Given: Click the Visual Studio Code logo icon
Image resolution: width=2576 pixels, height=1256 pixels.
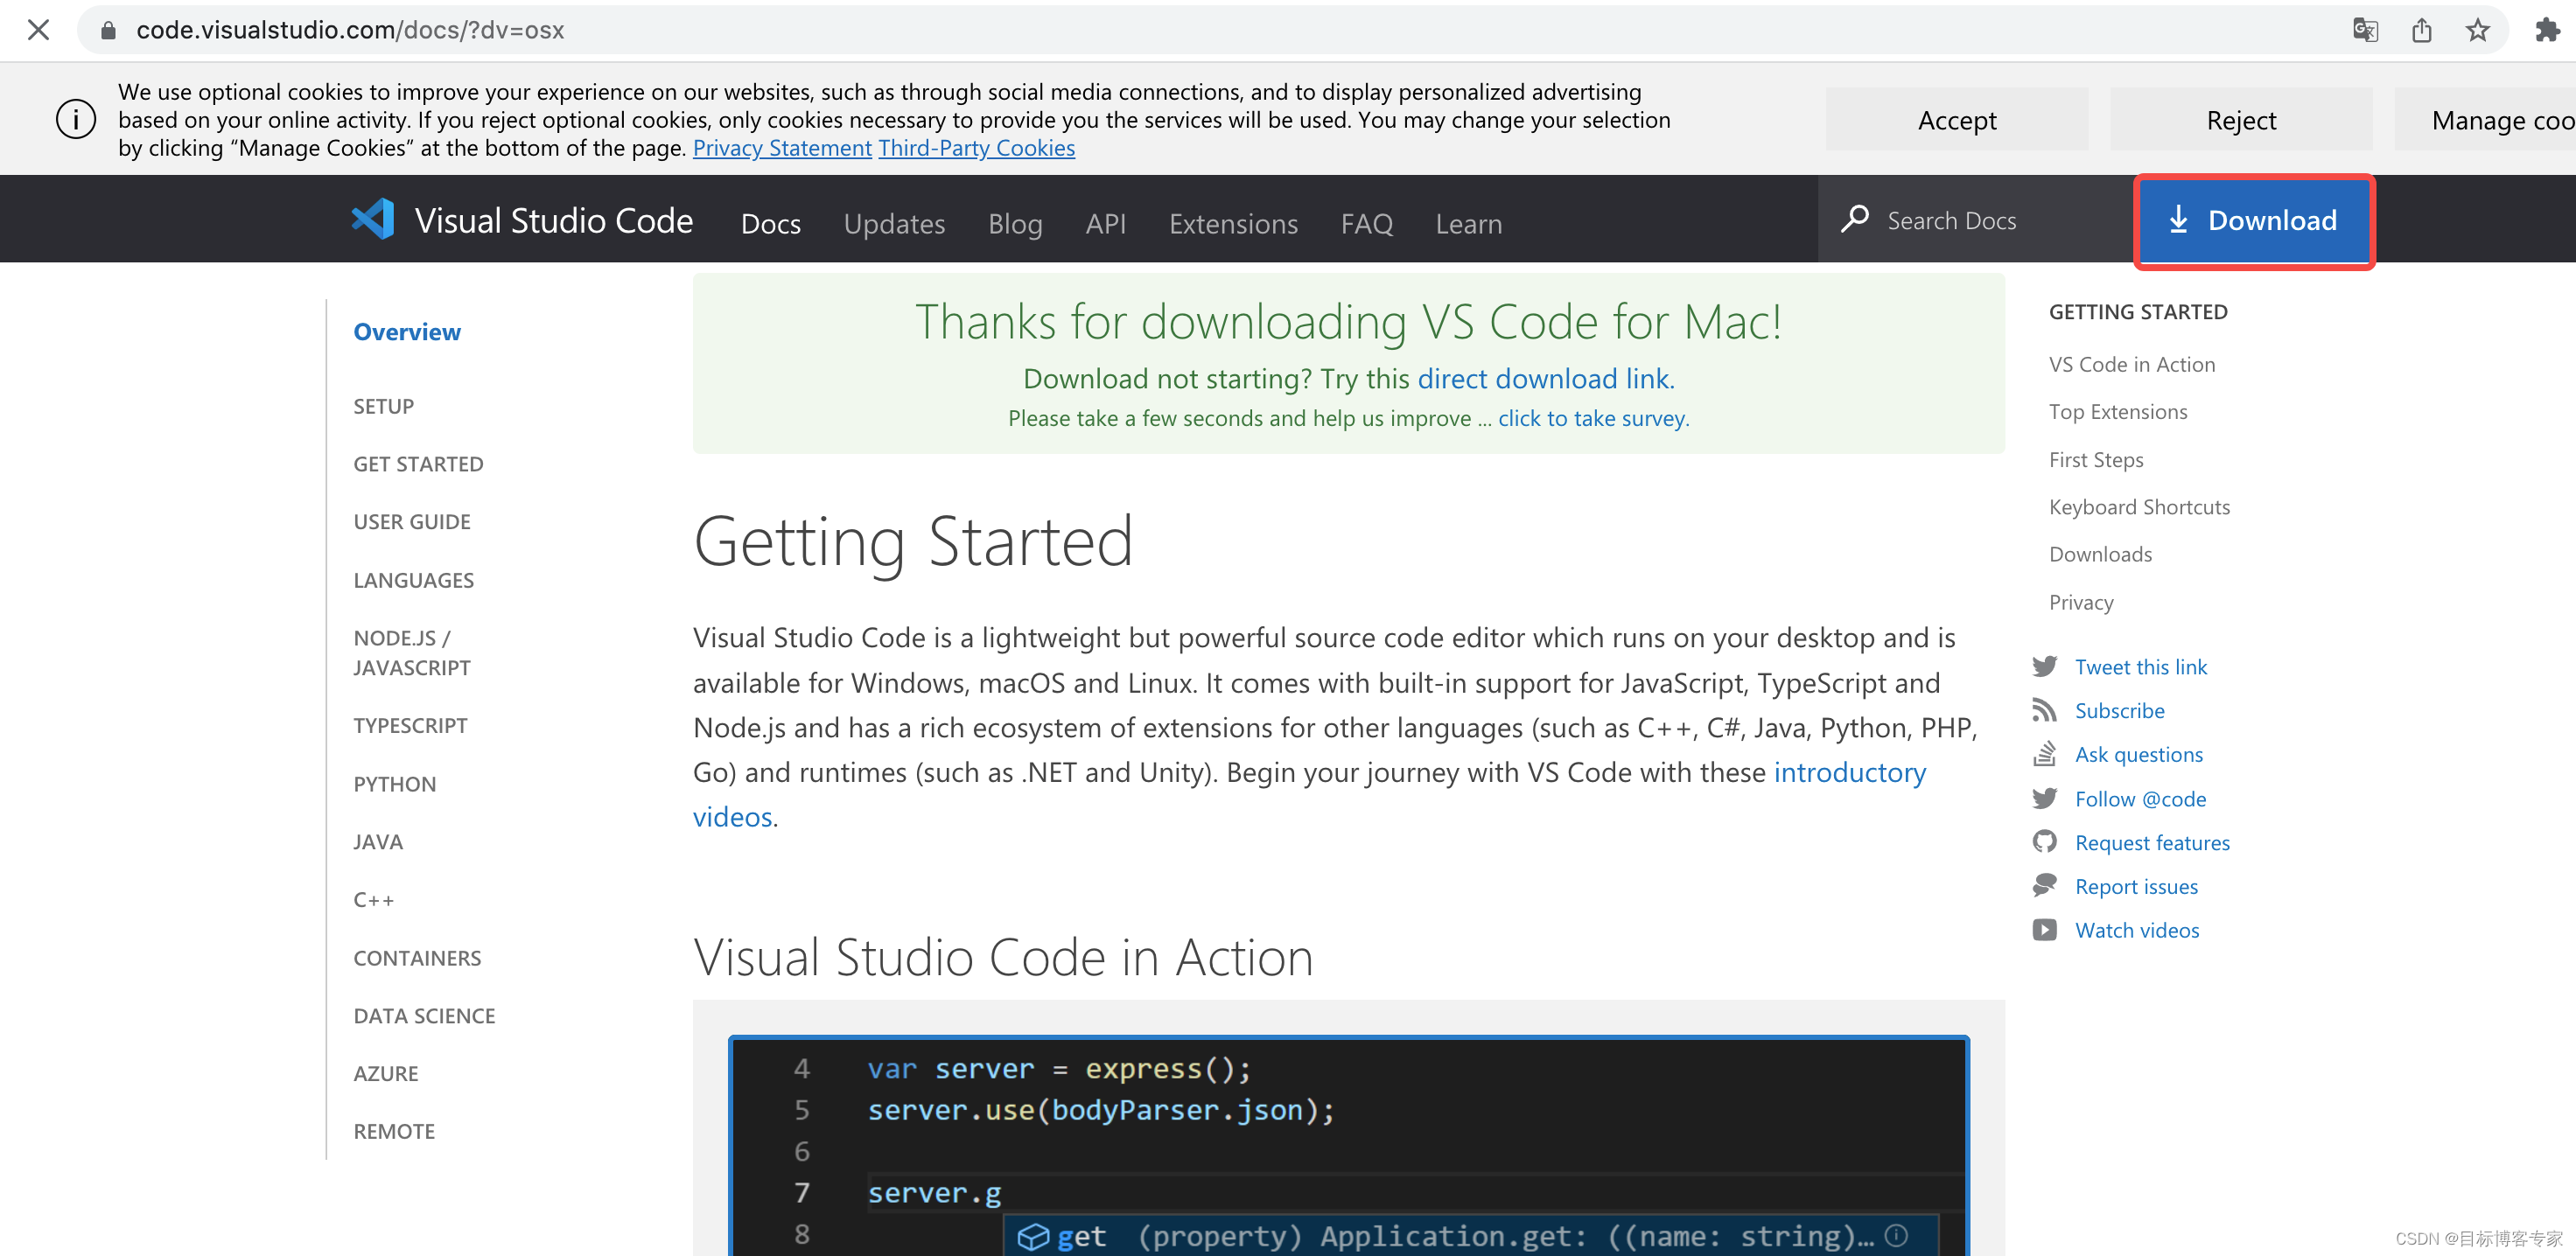Looking at the screenshot, I should (373, 219).
